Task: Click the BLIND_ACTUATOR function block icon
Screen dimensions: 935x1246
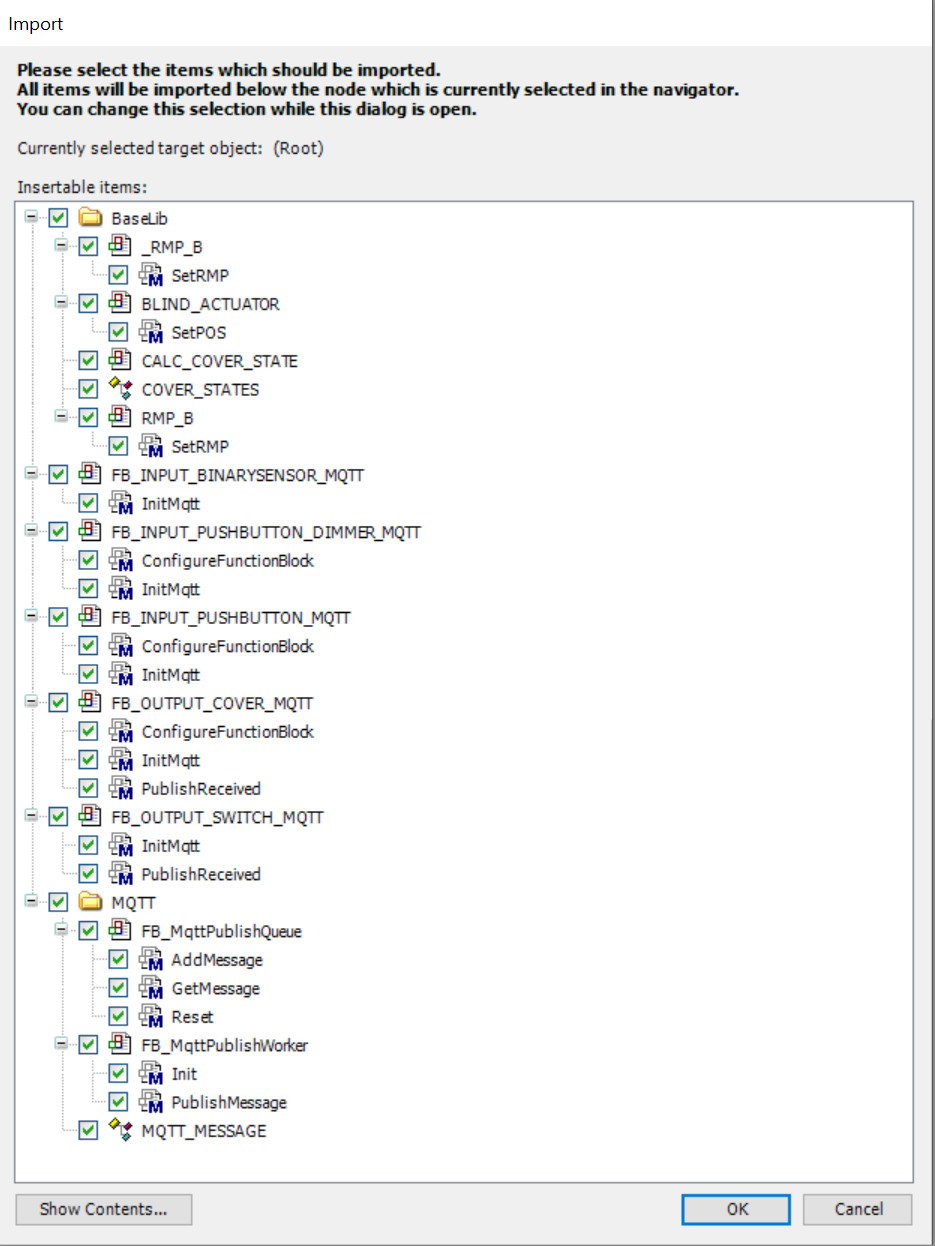Action: click(120, 304)
